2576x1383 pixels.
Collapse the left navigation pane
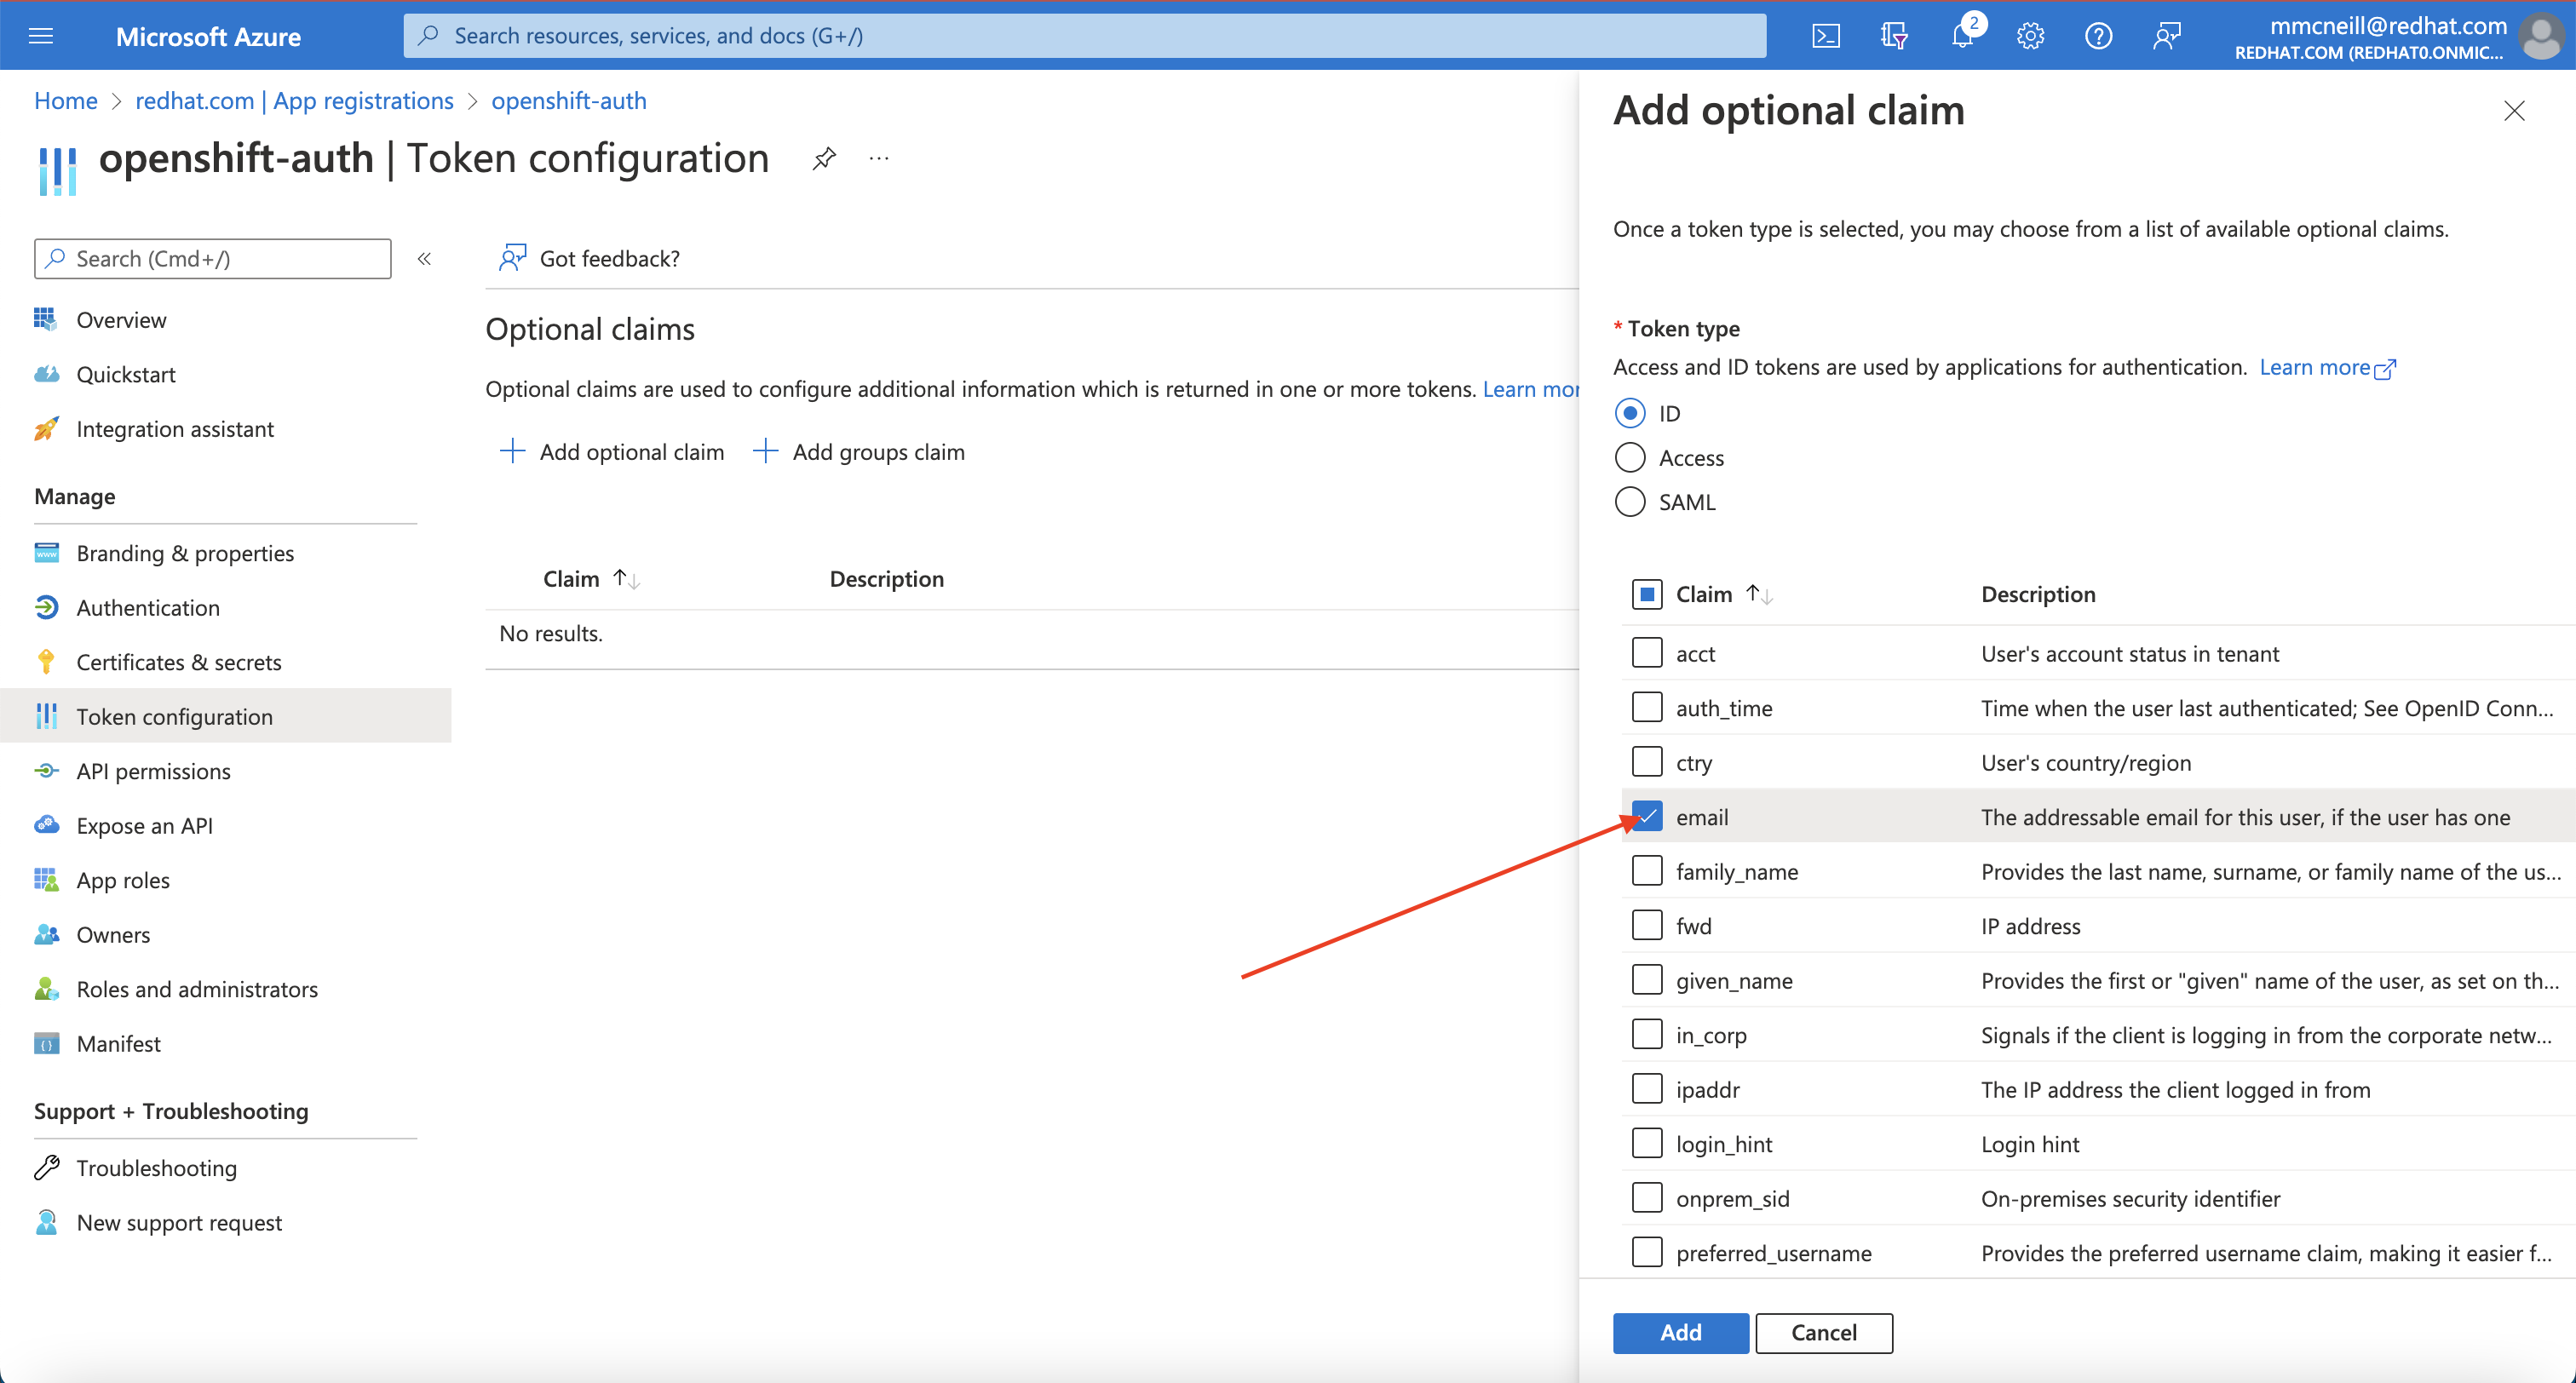[424, 258]
